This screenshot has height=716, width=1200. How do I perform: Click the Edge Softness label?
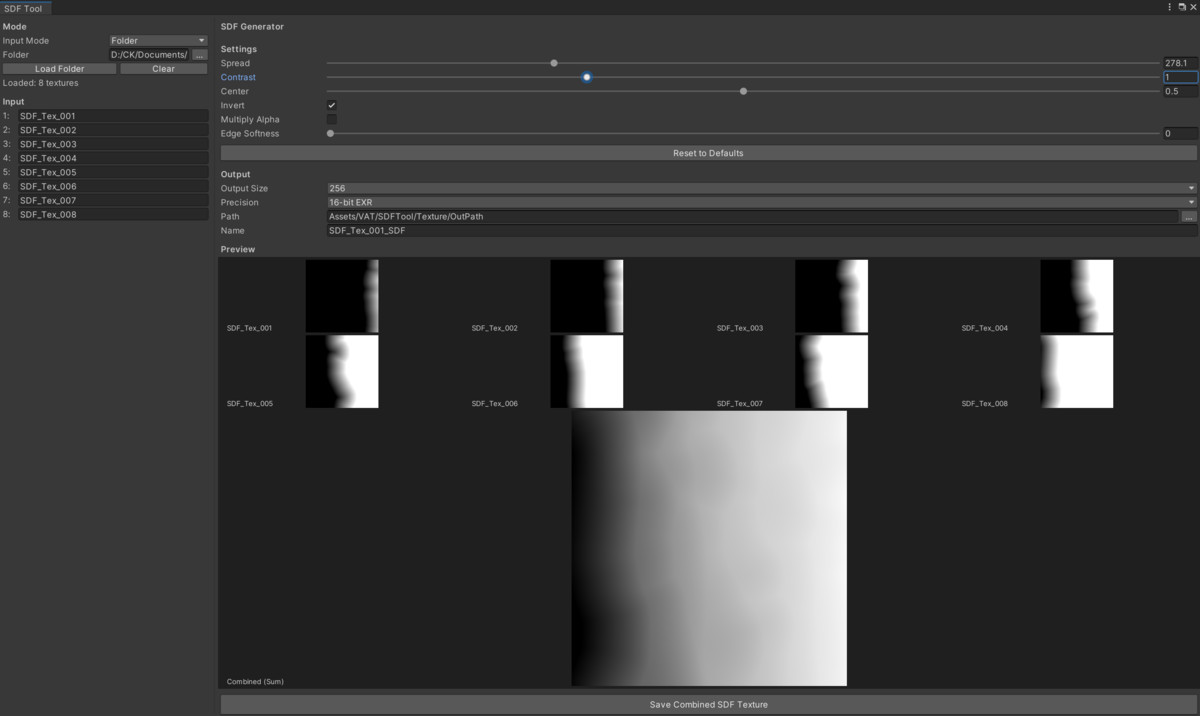tap(250, 133)
